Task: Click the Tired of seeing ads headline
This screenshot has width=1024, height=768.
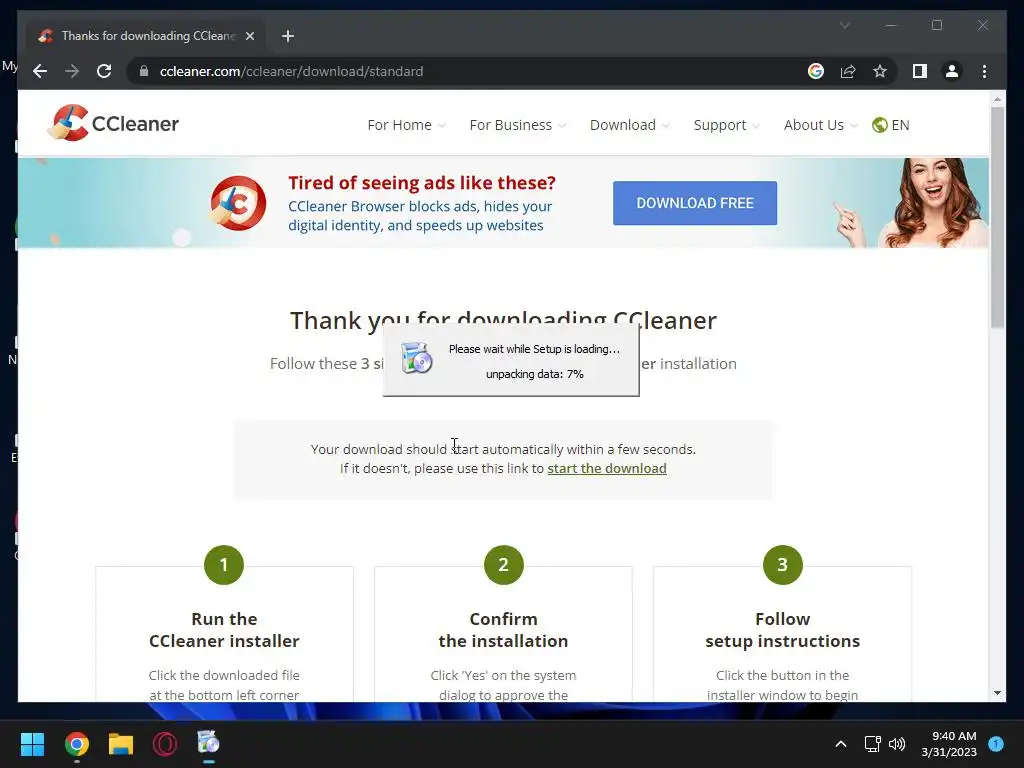Action: coord(422,183)
